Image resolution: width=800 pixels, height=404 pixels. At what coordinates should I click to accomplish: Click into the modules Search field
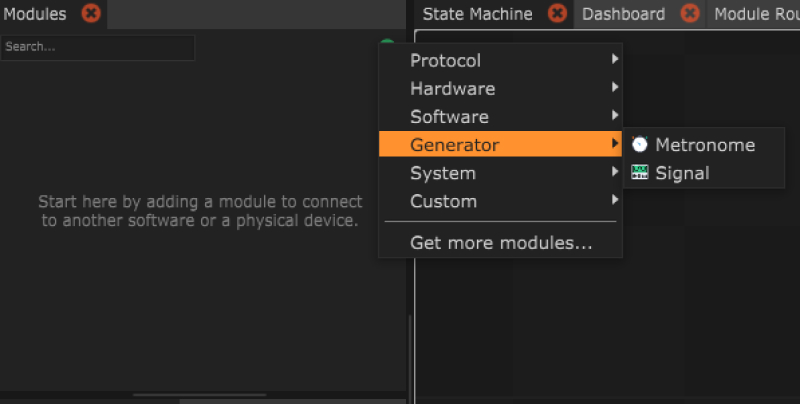(97, 47)
